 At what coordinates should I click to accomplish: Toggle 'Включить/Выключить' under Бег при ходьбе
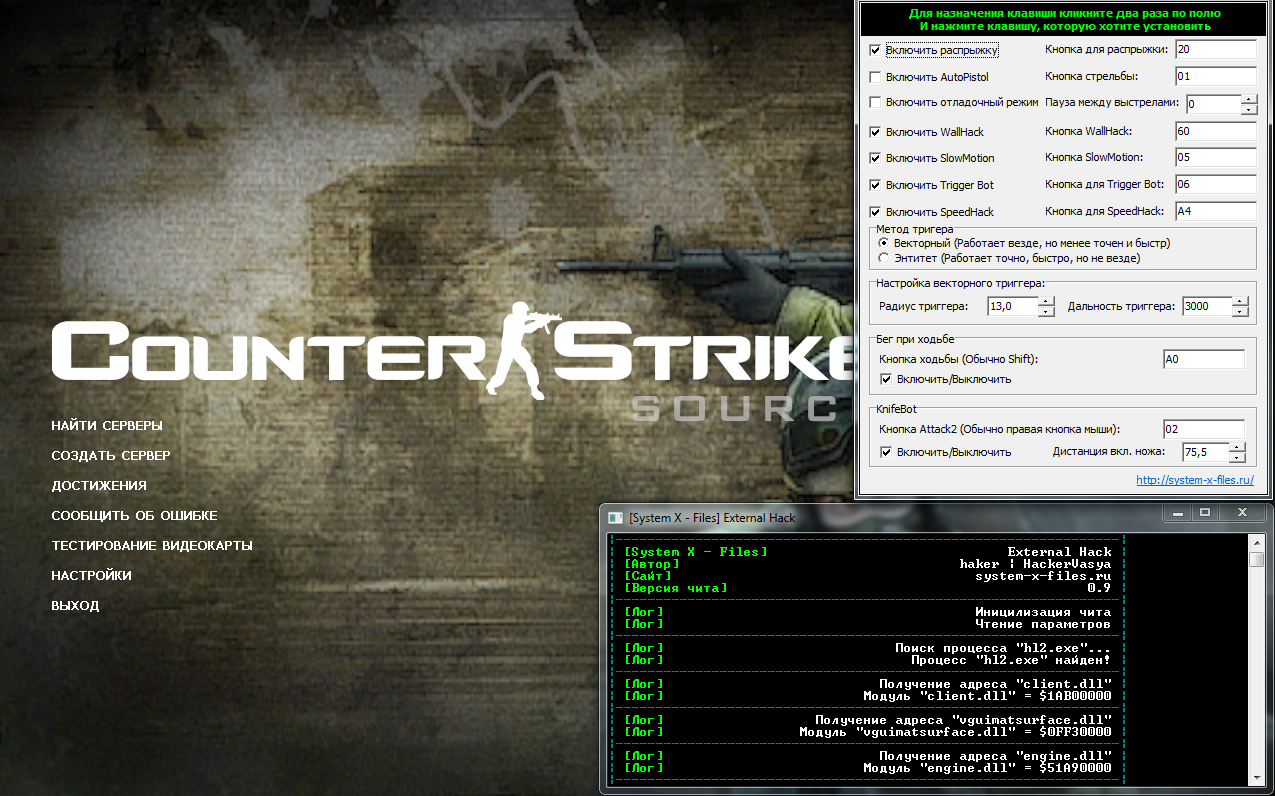pos(886,379)
